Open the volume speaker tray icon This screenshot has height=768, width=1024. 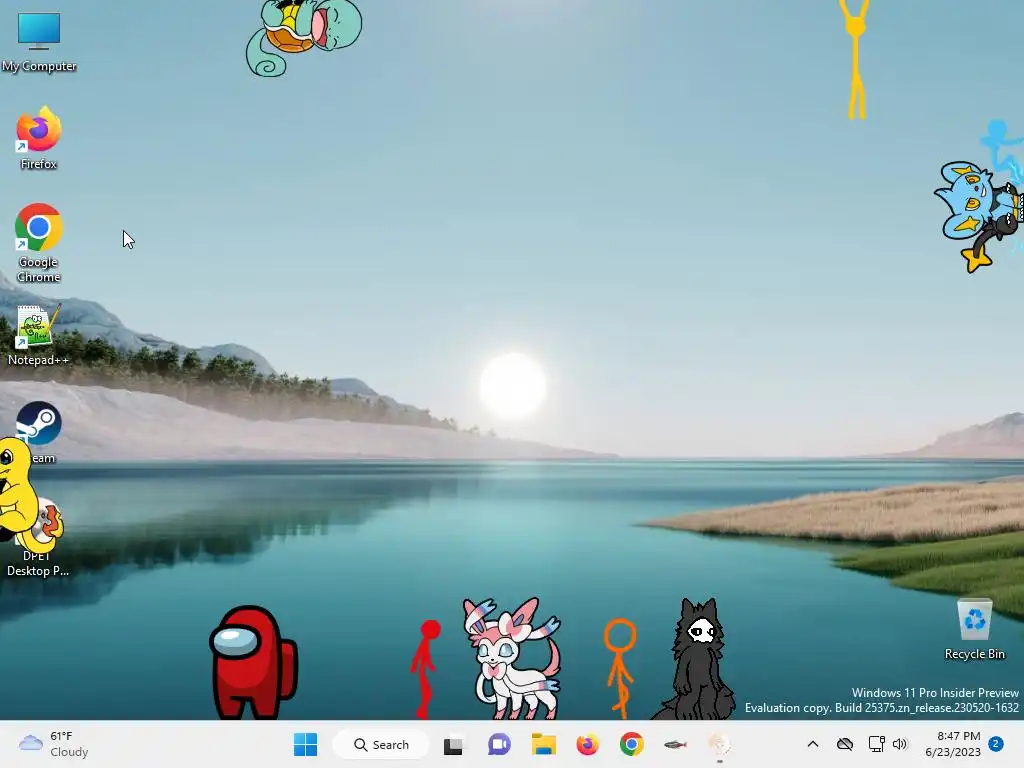coord(900,744)
